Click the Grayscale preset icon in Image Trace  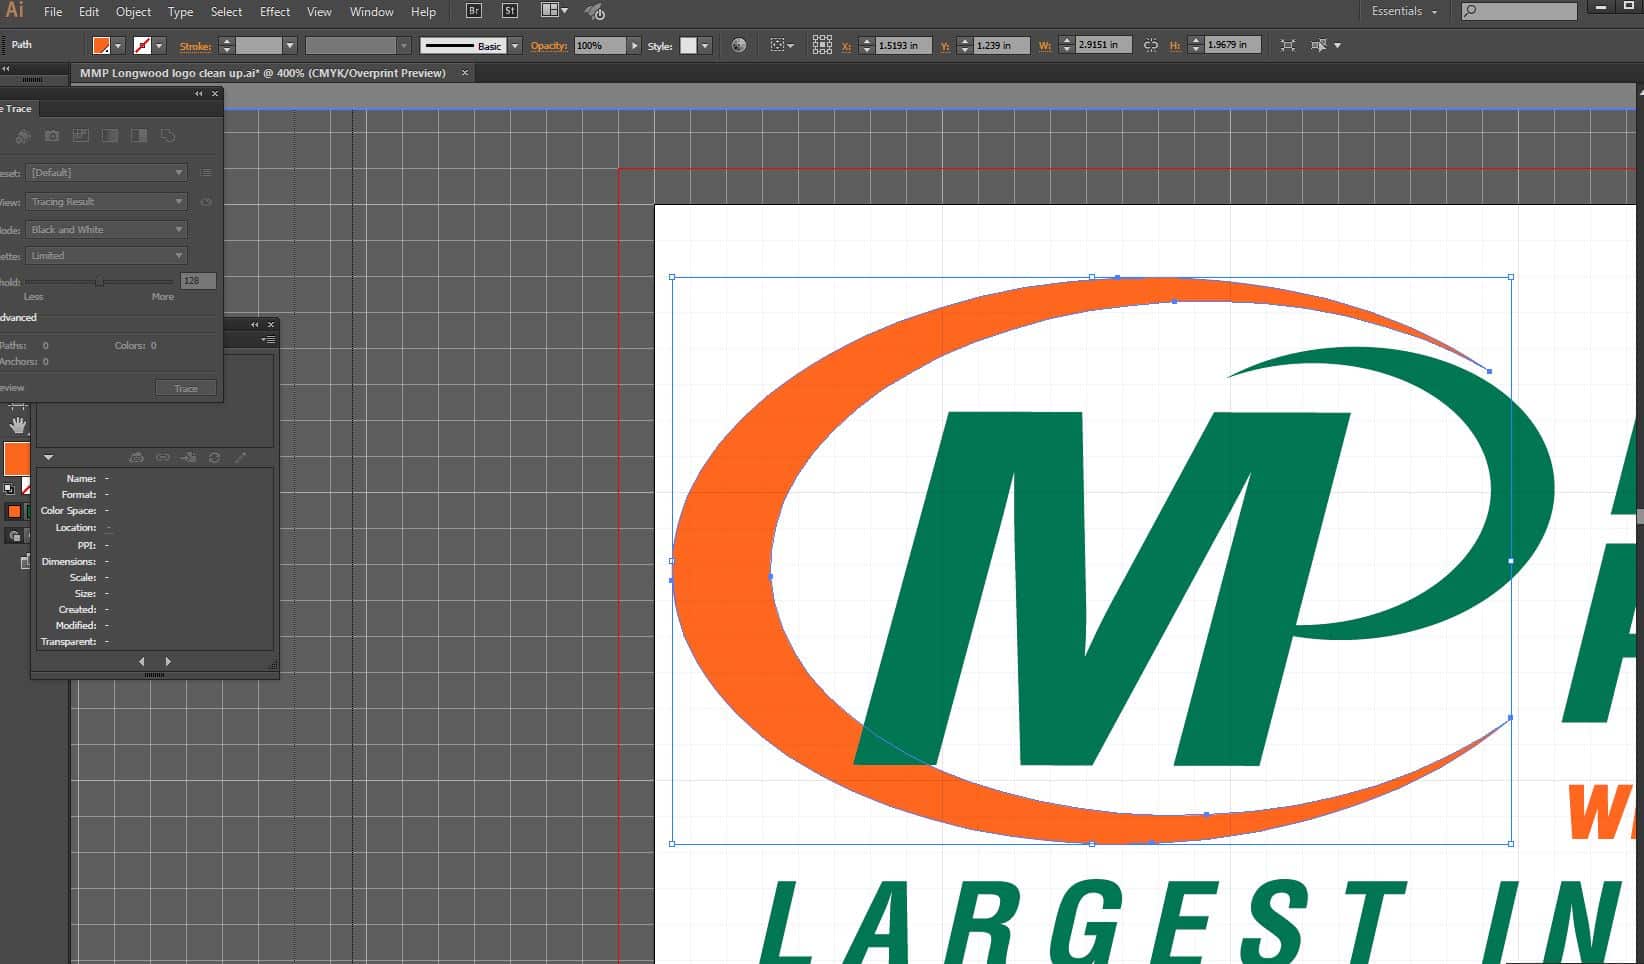coord(110,136)
